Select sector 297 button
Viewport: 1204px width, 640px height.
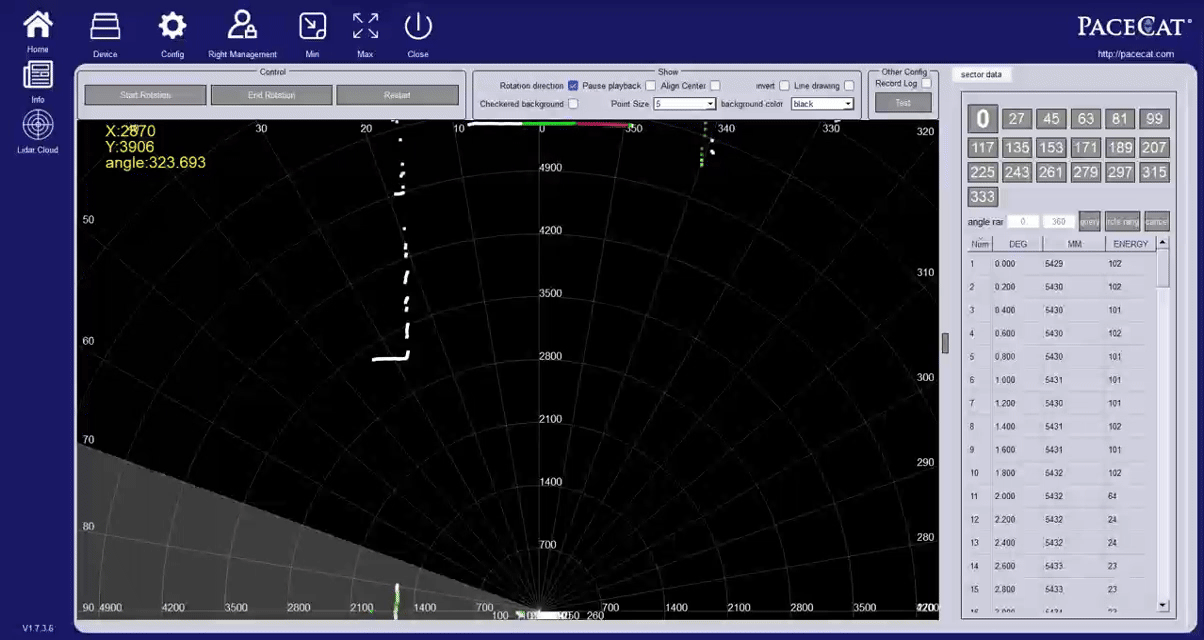[x=1120, y=172]
